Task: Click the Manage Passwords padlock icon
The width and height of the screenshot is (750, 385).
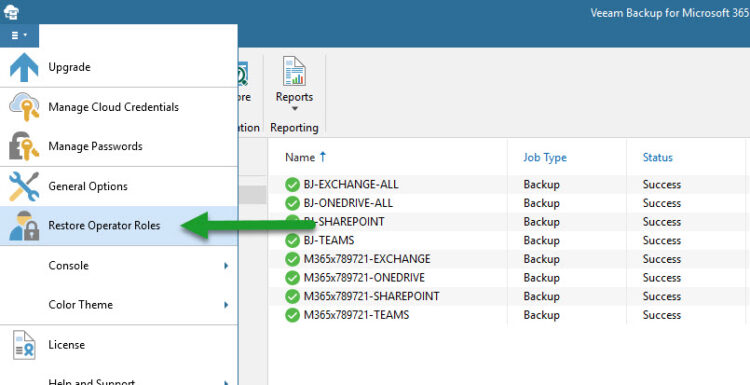Action: [24, 146]
